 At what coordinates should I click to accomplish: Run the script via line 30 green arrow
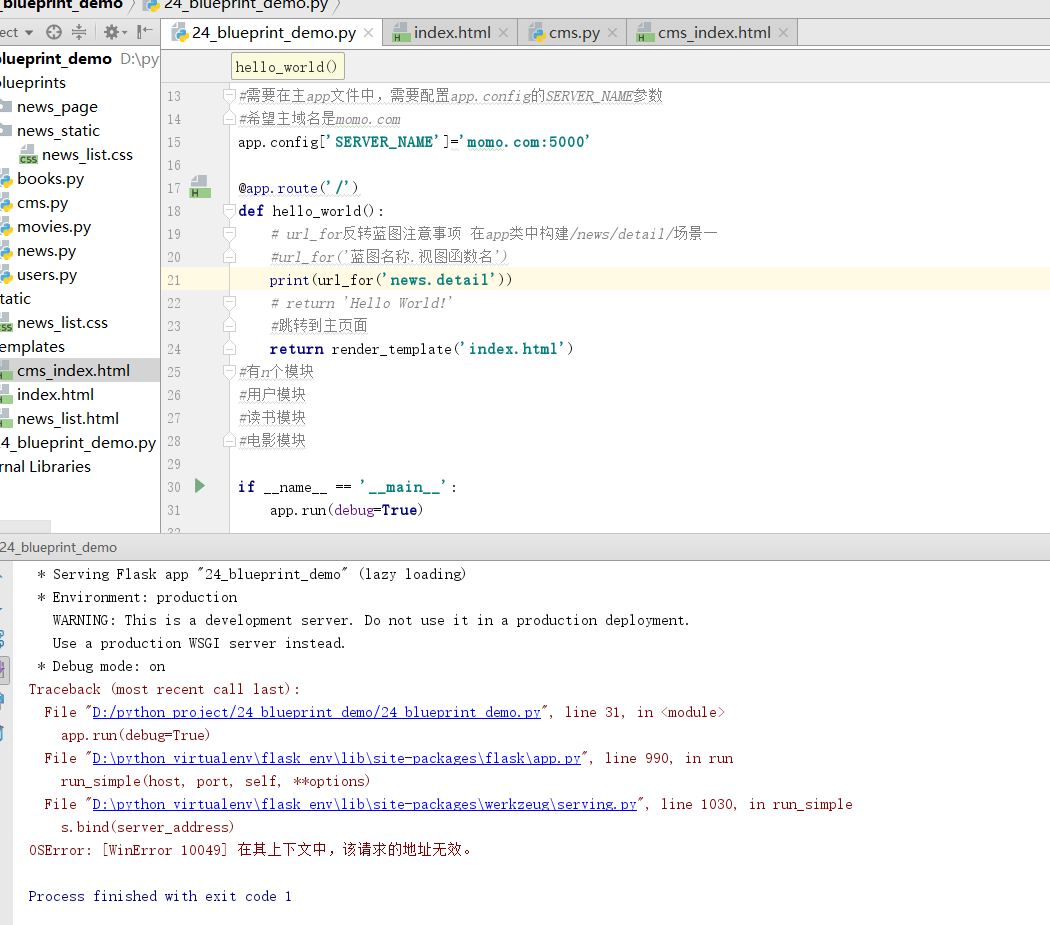click(x=200, y=486)
